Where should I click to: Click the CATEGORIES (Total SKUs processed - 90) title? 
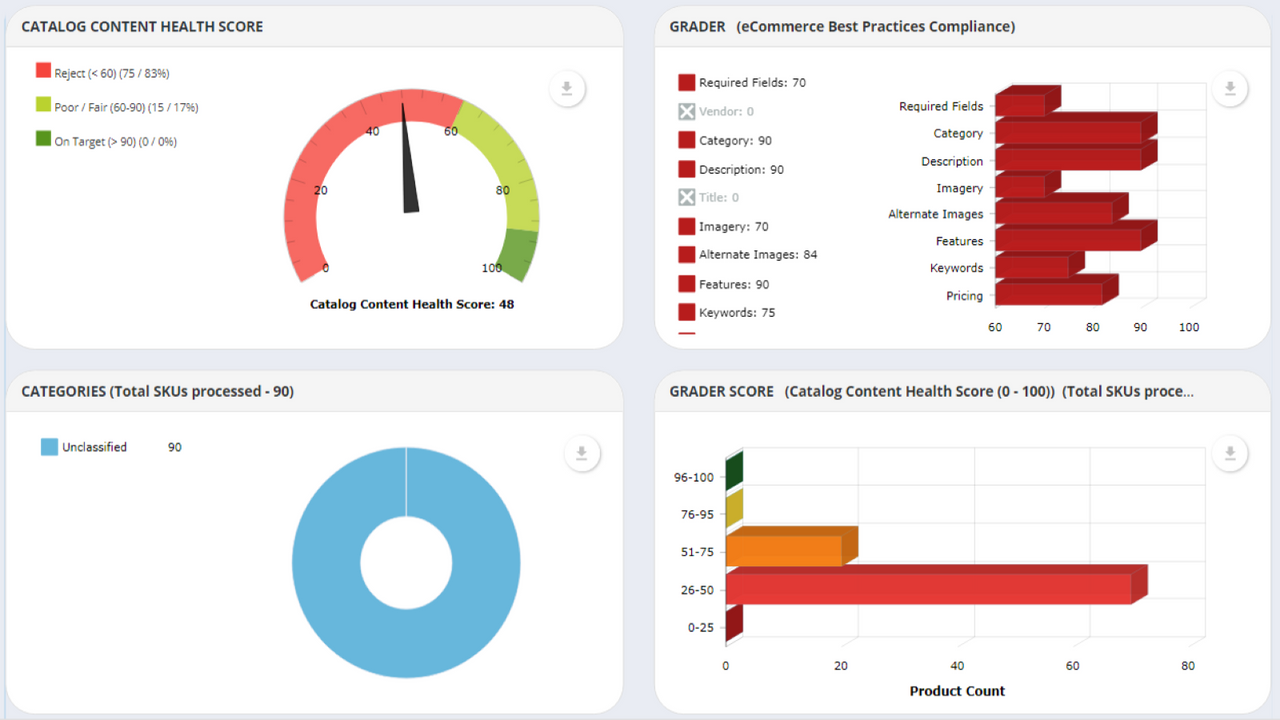[x=157, y=392]
